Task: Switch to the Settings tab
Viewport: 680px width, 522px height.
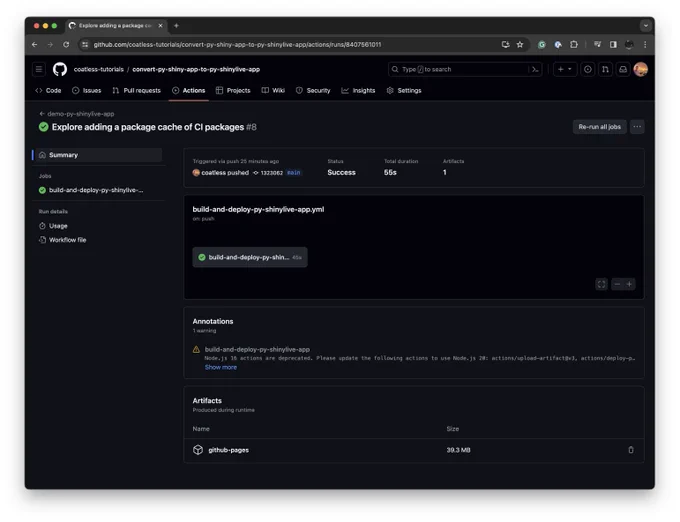Action: tap(404, 91)
